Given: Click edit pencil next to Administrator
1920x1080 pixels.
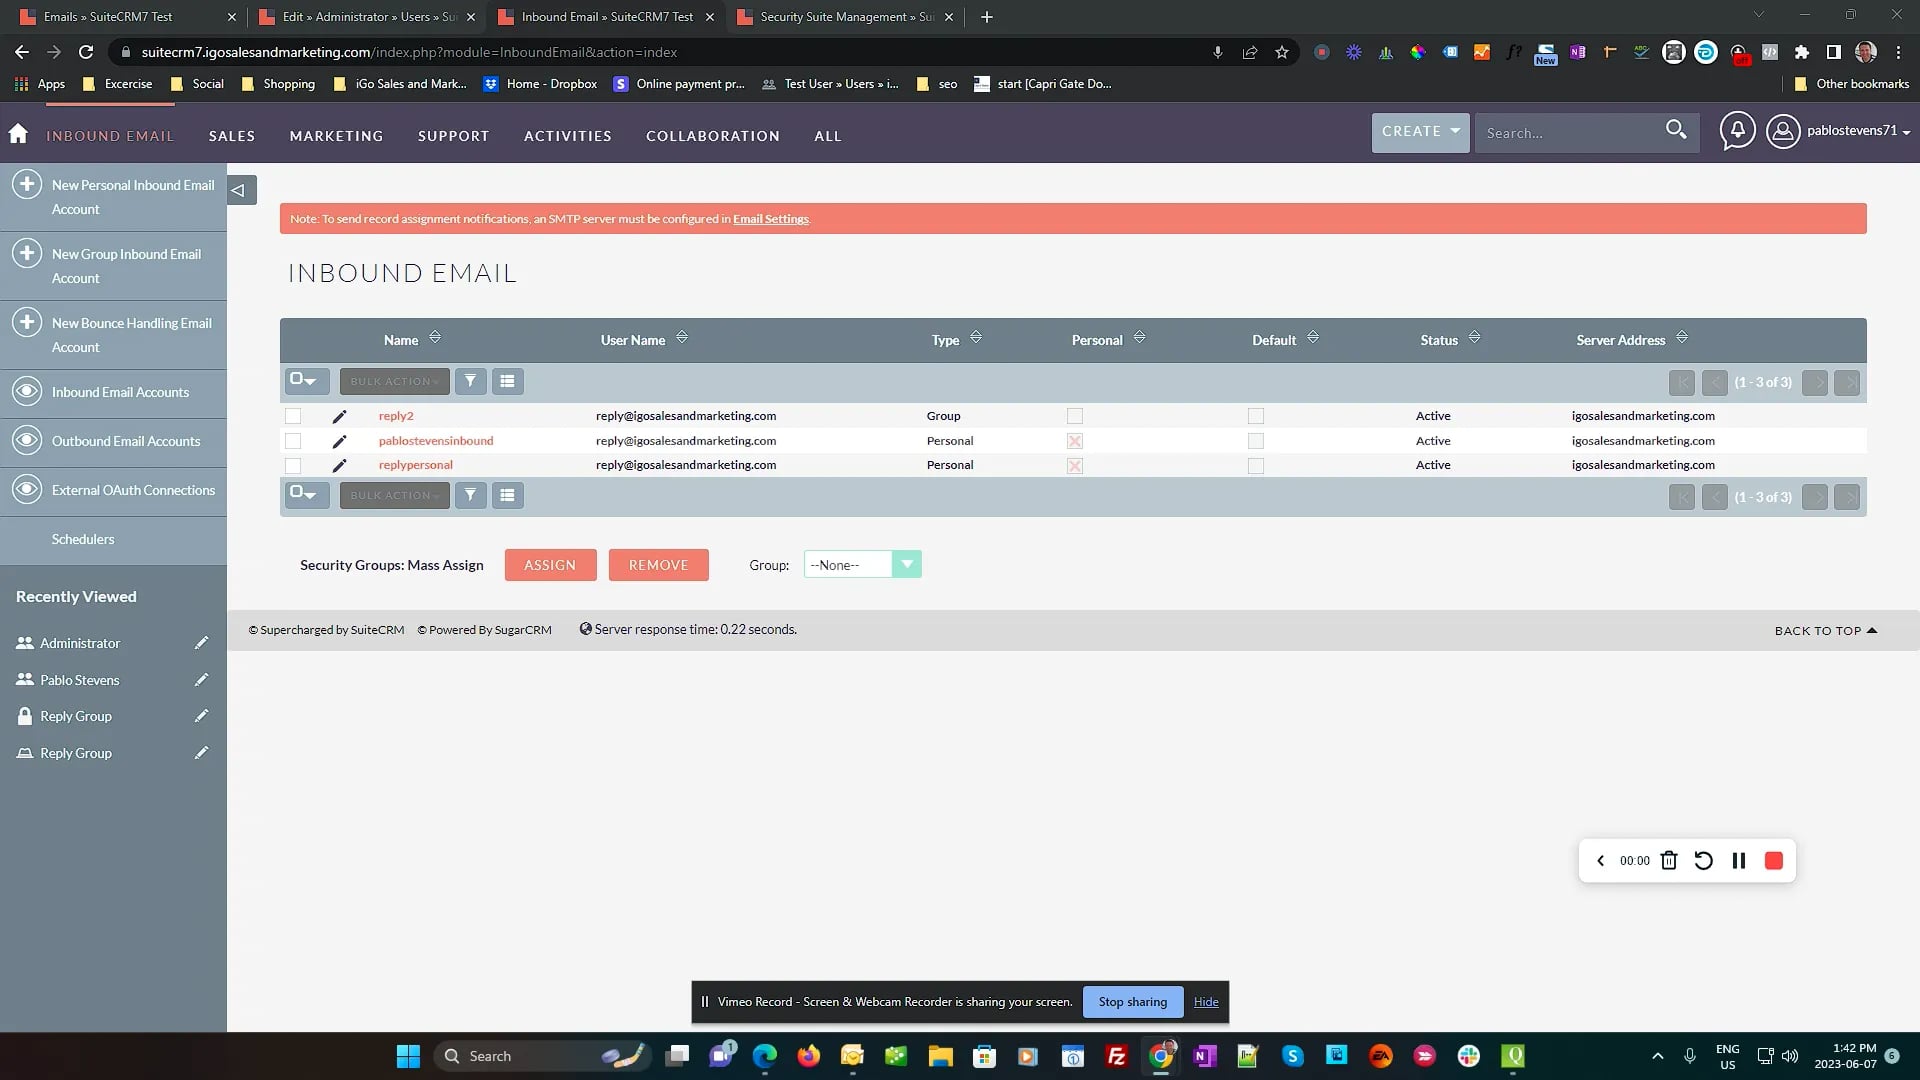Looking at the screenshot, I should coord(201,643).
